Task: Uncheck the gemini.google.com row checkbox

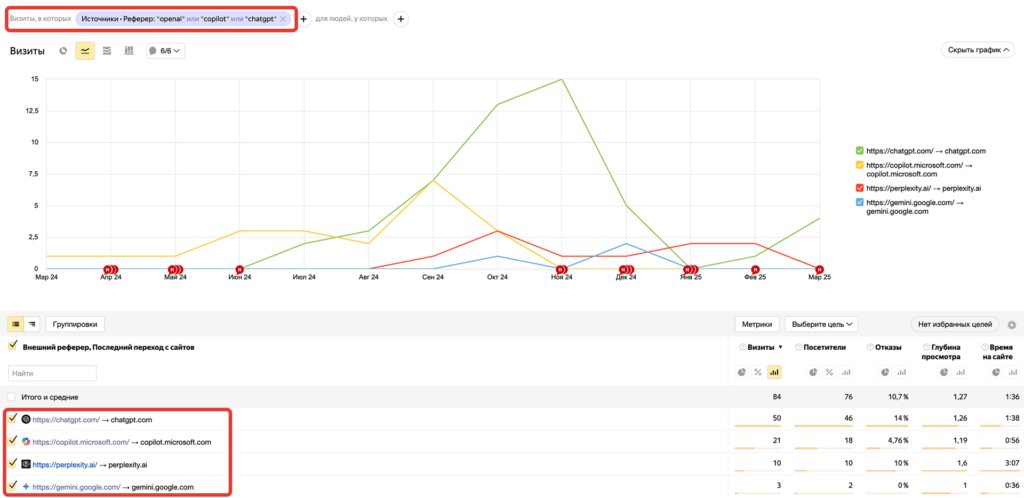Action: (12, 486)
